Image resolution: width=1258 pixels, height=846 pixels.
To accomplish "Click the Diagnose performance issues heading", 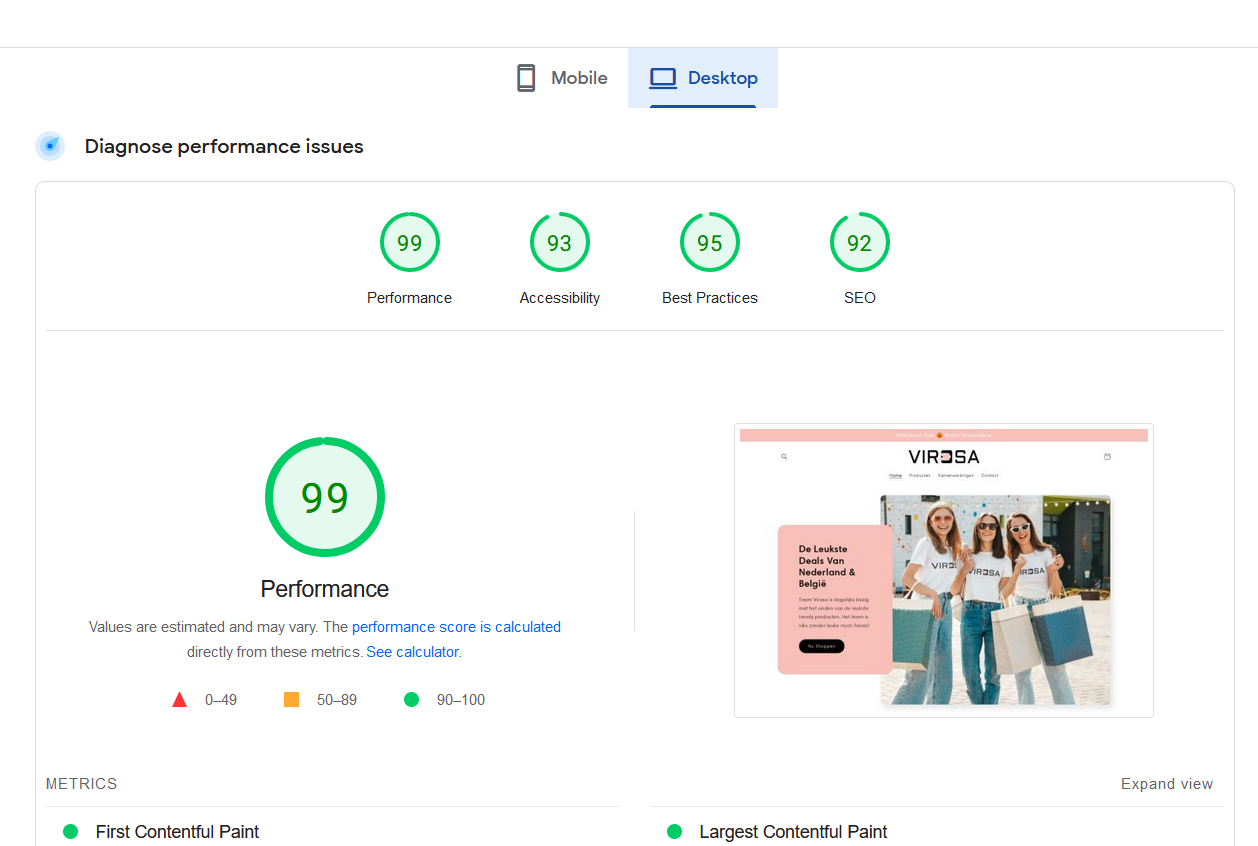I will (224, 146).
